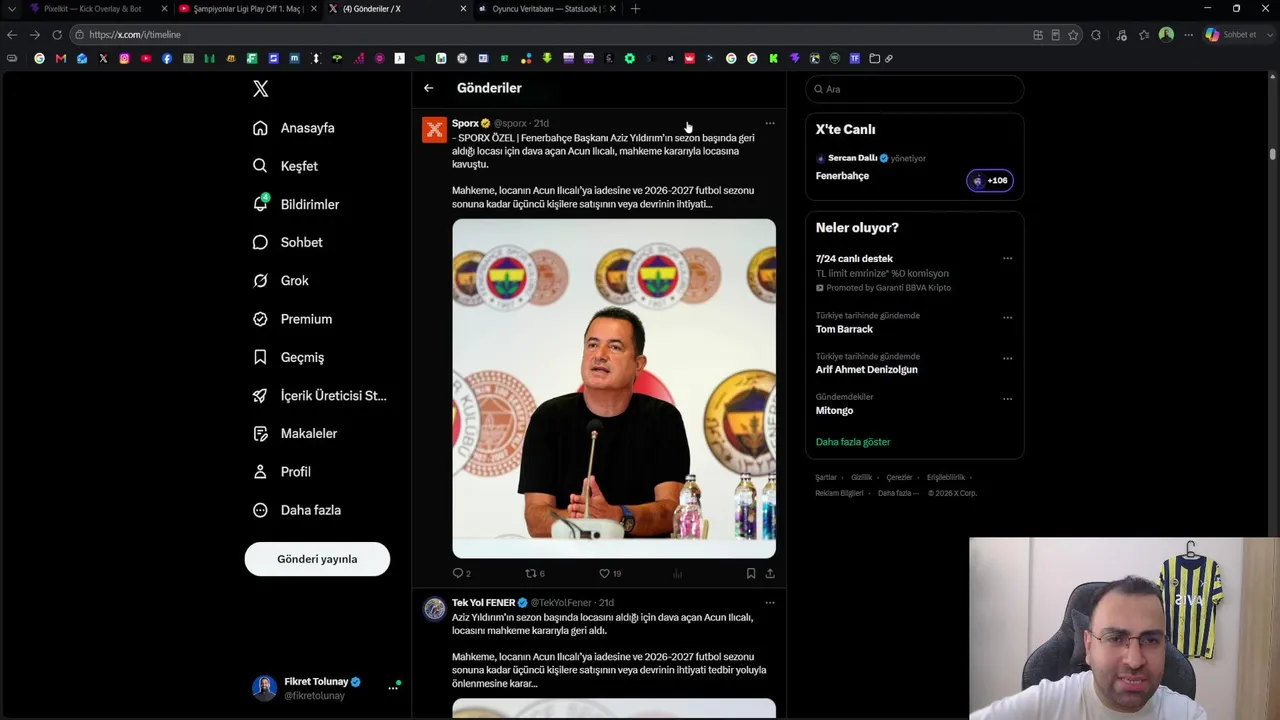Go back using the Gönderiler arrow

click(428, 88)
